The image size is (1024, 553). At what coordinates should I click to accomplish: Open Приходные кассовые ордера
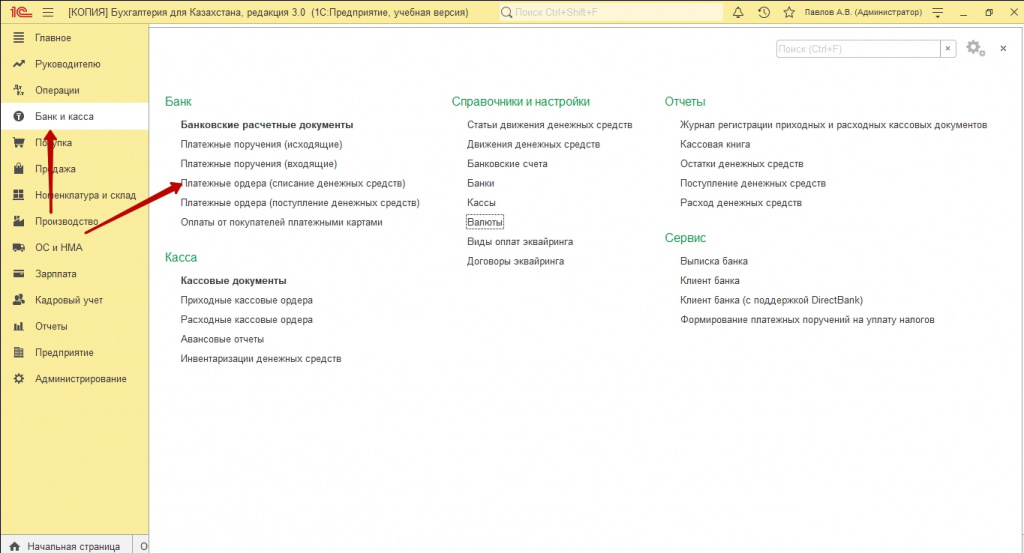[246, 300]
